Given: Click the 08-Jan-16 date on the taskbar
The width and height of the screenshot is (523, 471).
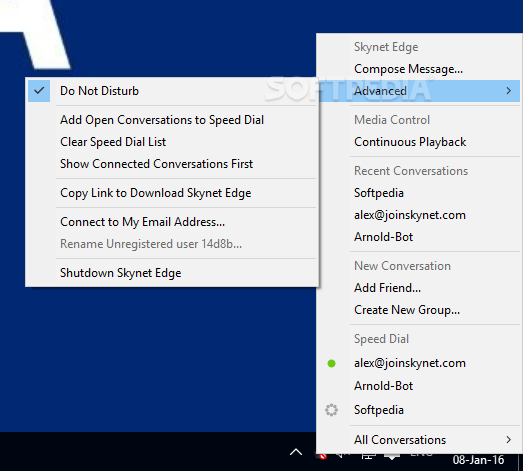Looking at the screenshot, I should (478, 460).
